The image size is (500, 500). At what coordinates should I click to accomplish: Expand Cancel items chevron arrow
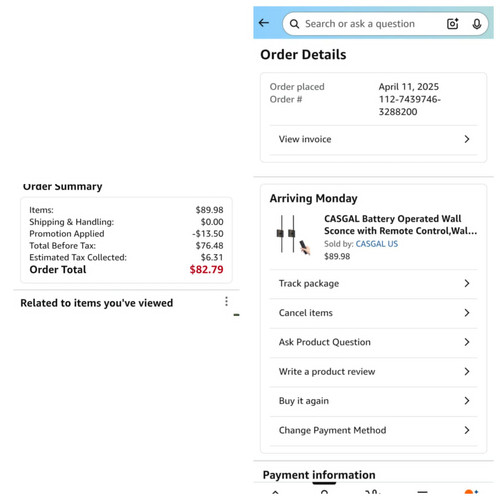(467, 313)
